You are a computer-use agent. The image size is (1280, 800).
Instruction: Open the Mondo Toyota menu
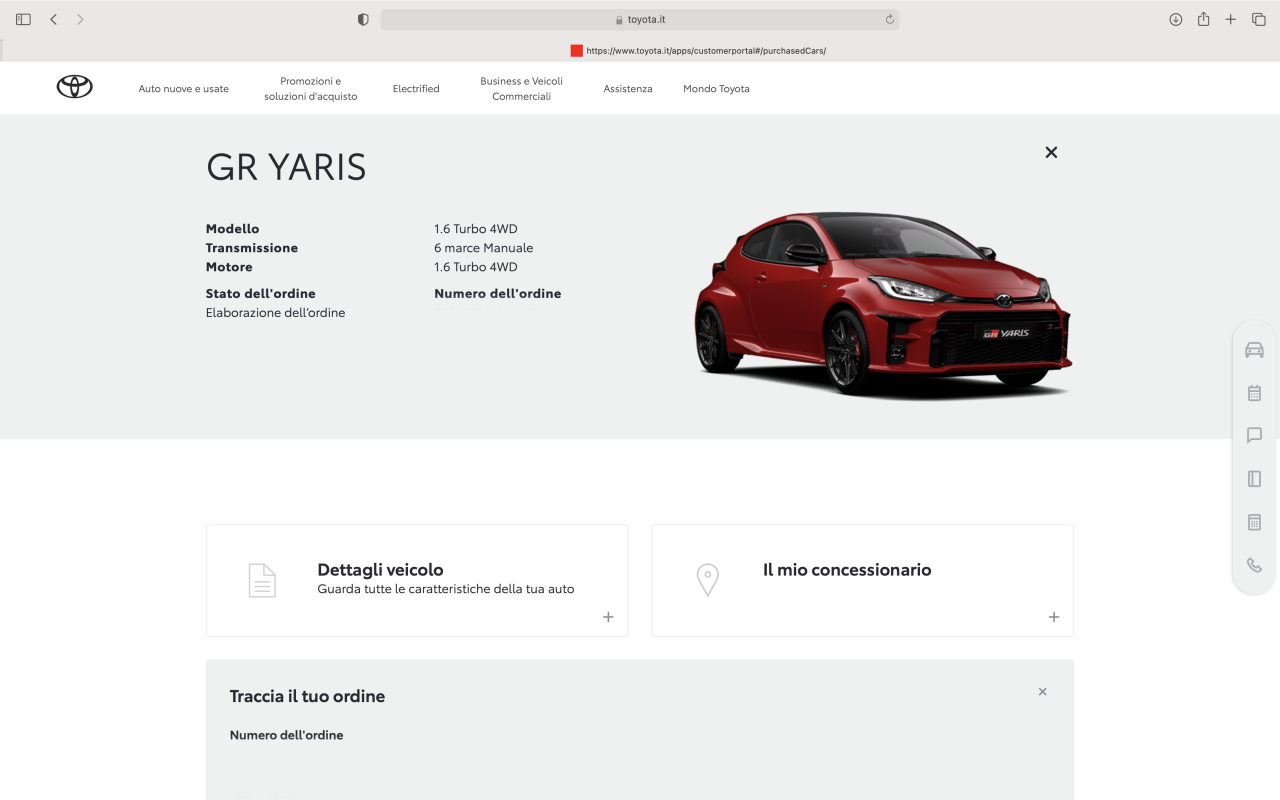point(716,89)
